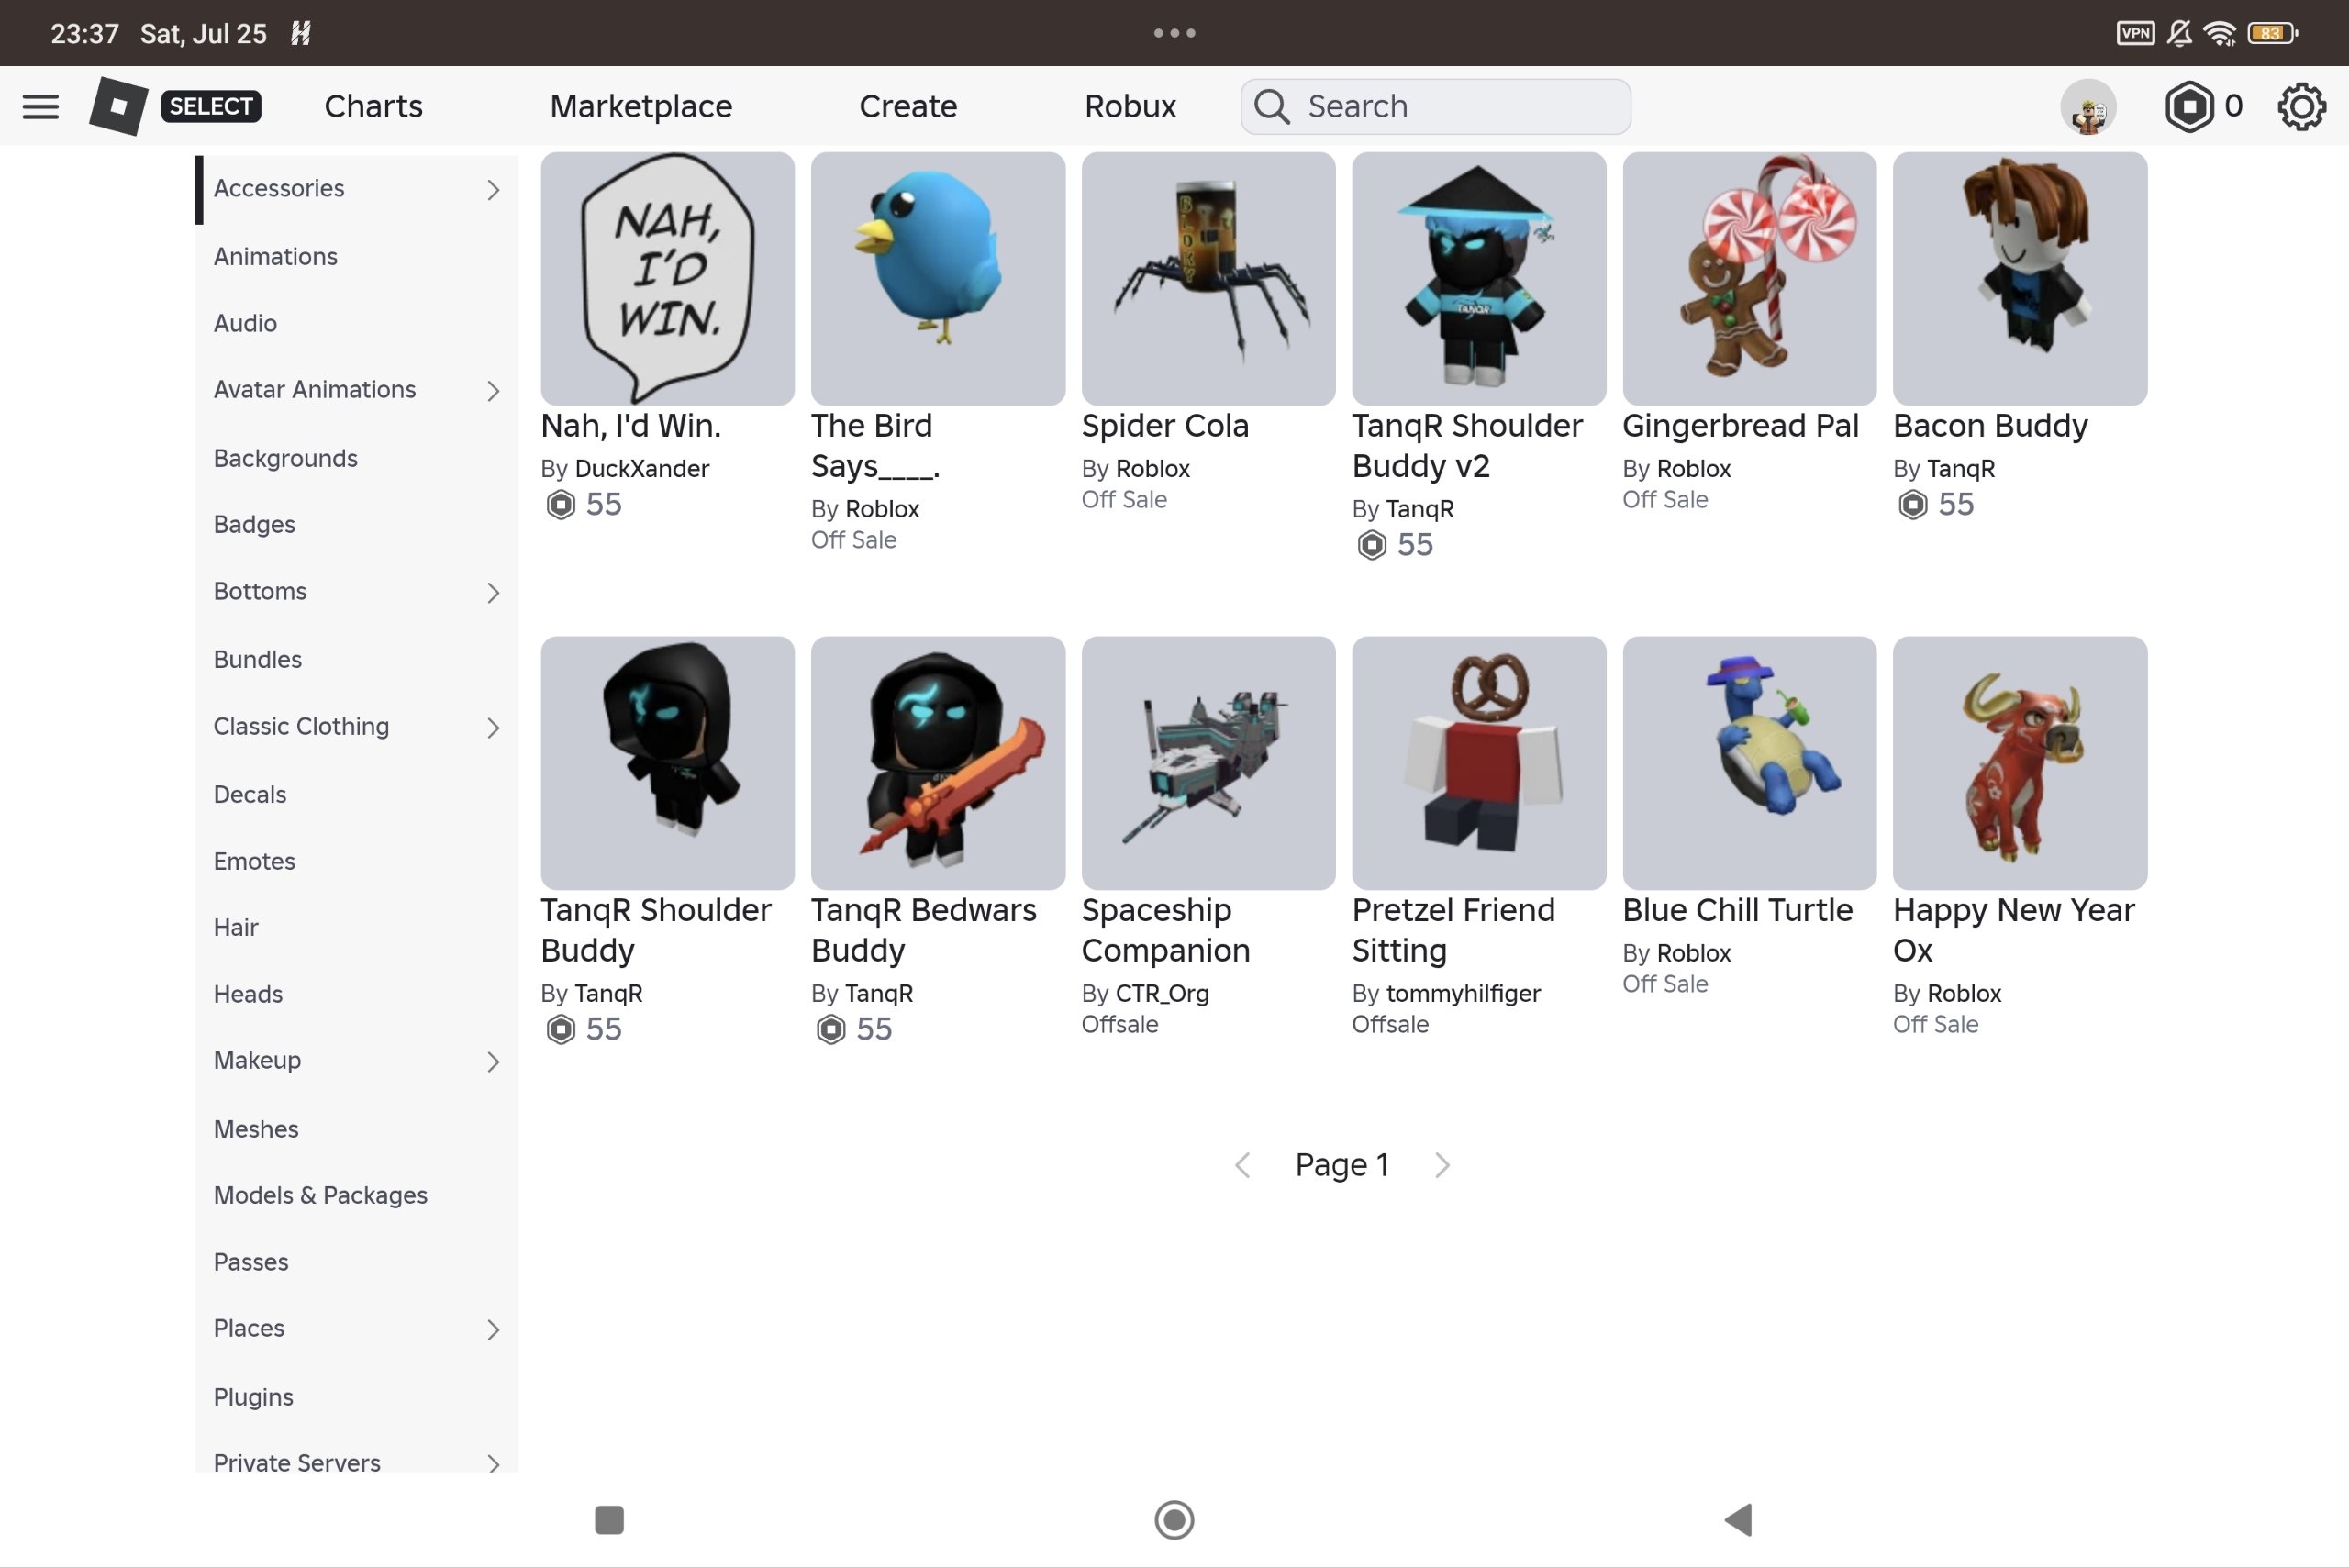Click the Blue Chill Turtle title
The image size is (2349, 1568).
coord(1737,910)
